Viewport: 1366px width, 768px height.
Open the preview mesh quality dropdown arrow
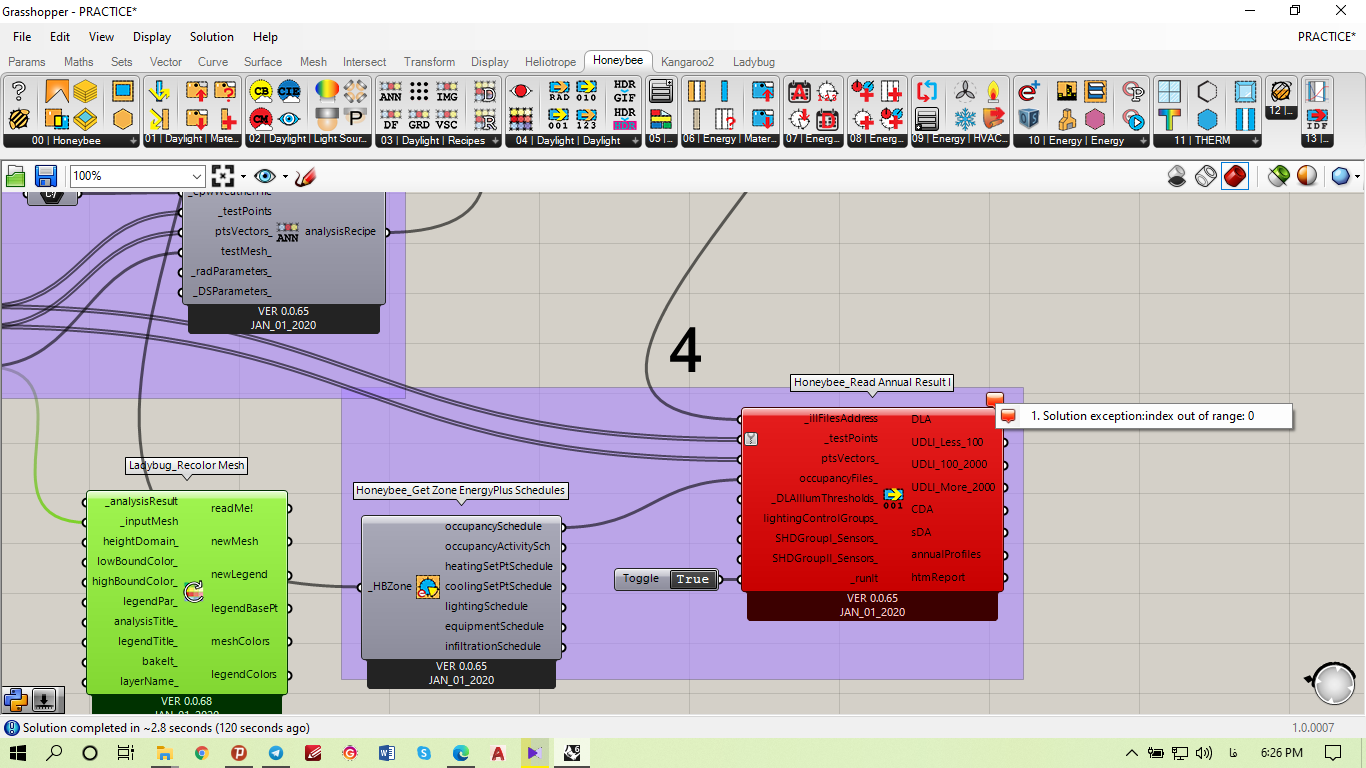pyautogui.click(x=1357, y=177)
